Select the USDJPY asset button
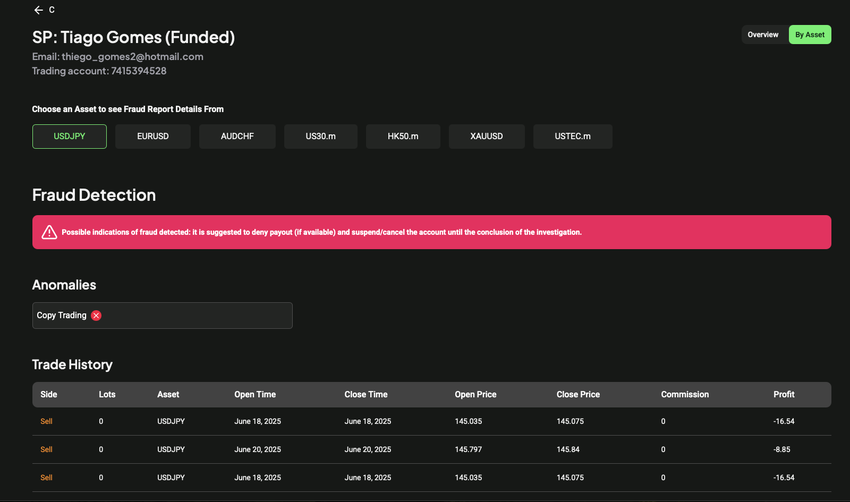The image size is (850, 502). (x=69, y=136)
